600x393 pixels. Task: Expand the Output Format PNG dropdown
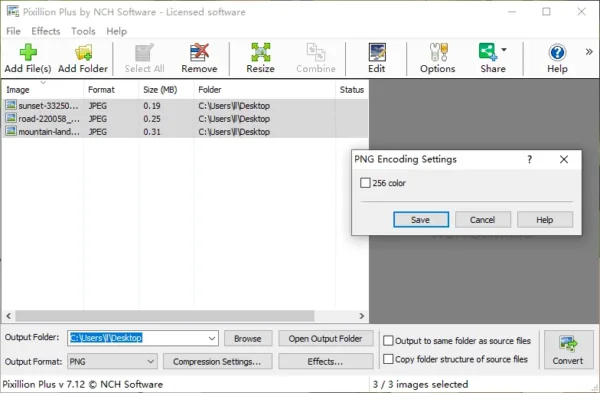pos(151,361)
